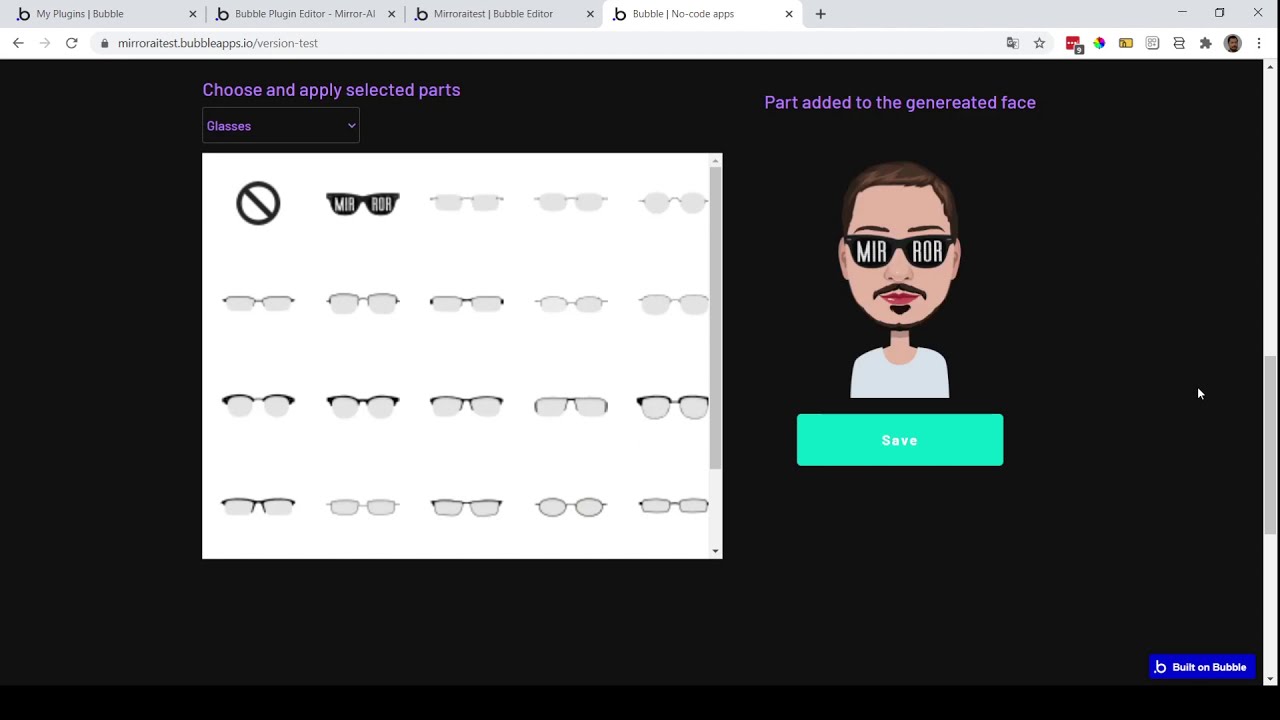Select fifth thick-frame glasses in third row

(673, 406)
